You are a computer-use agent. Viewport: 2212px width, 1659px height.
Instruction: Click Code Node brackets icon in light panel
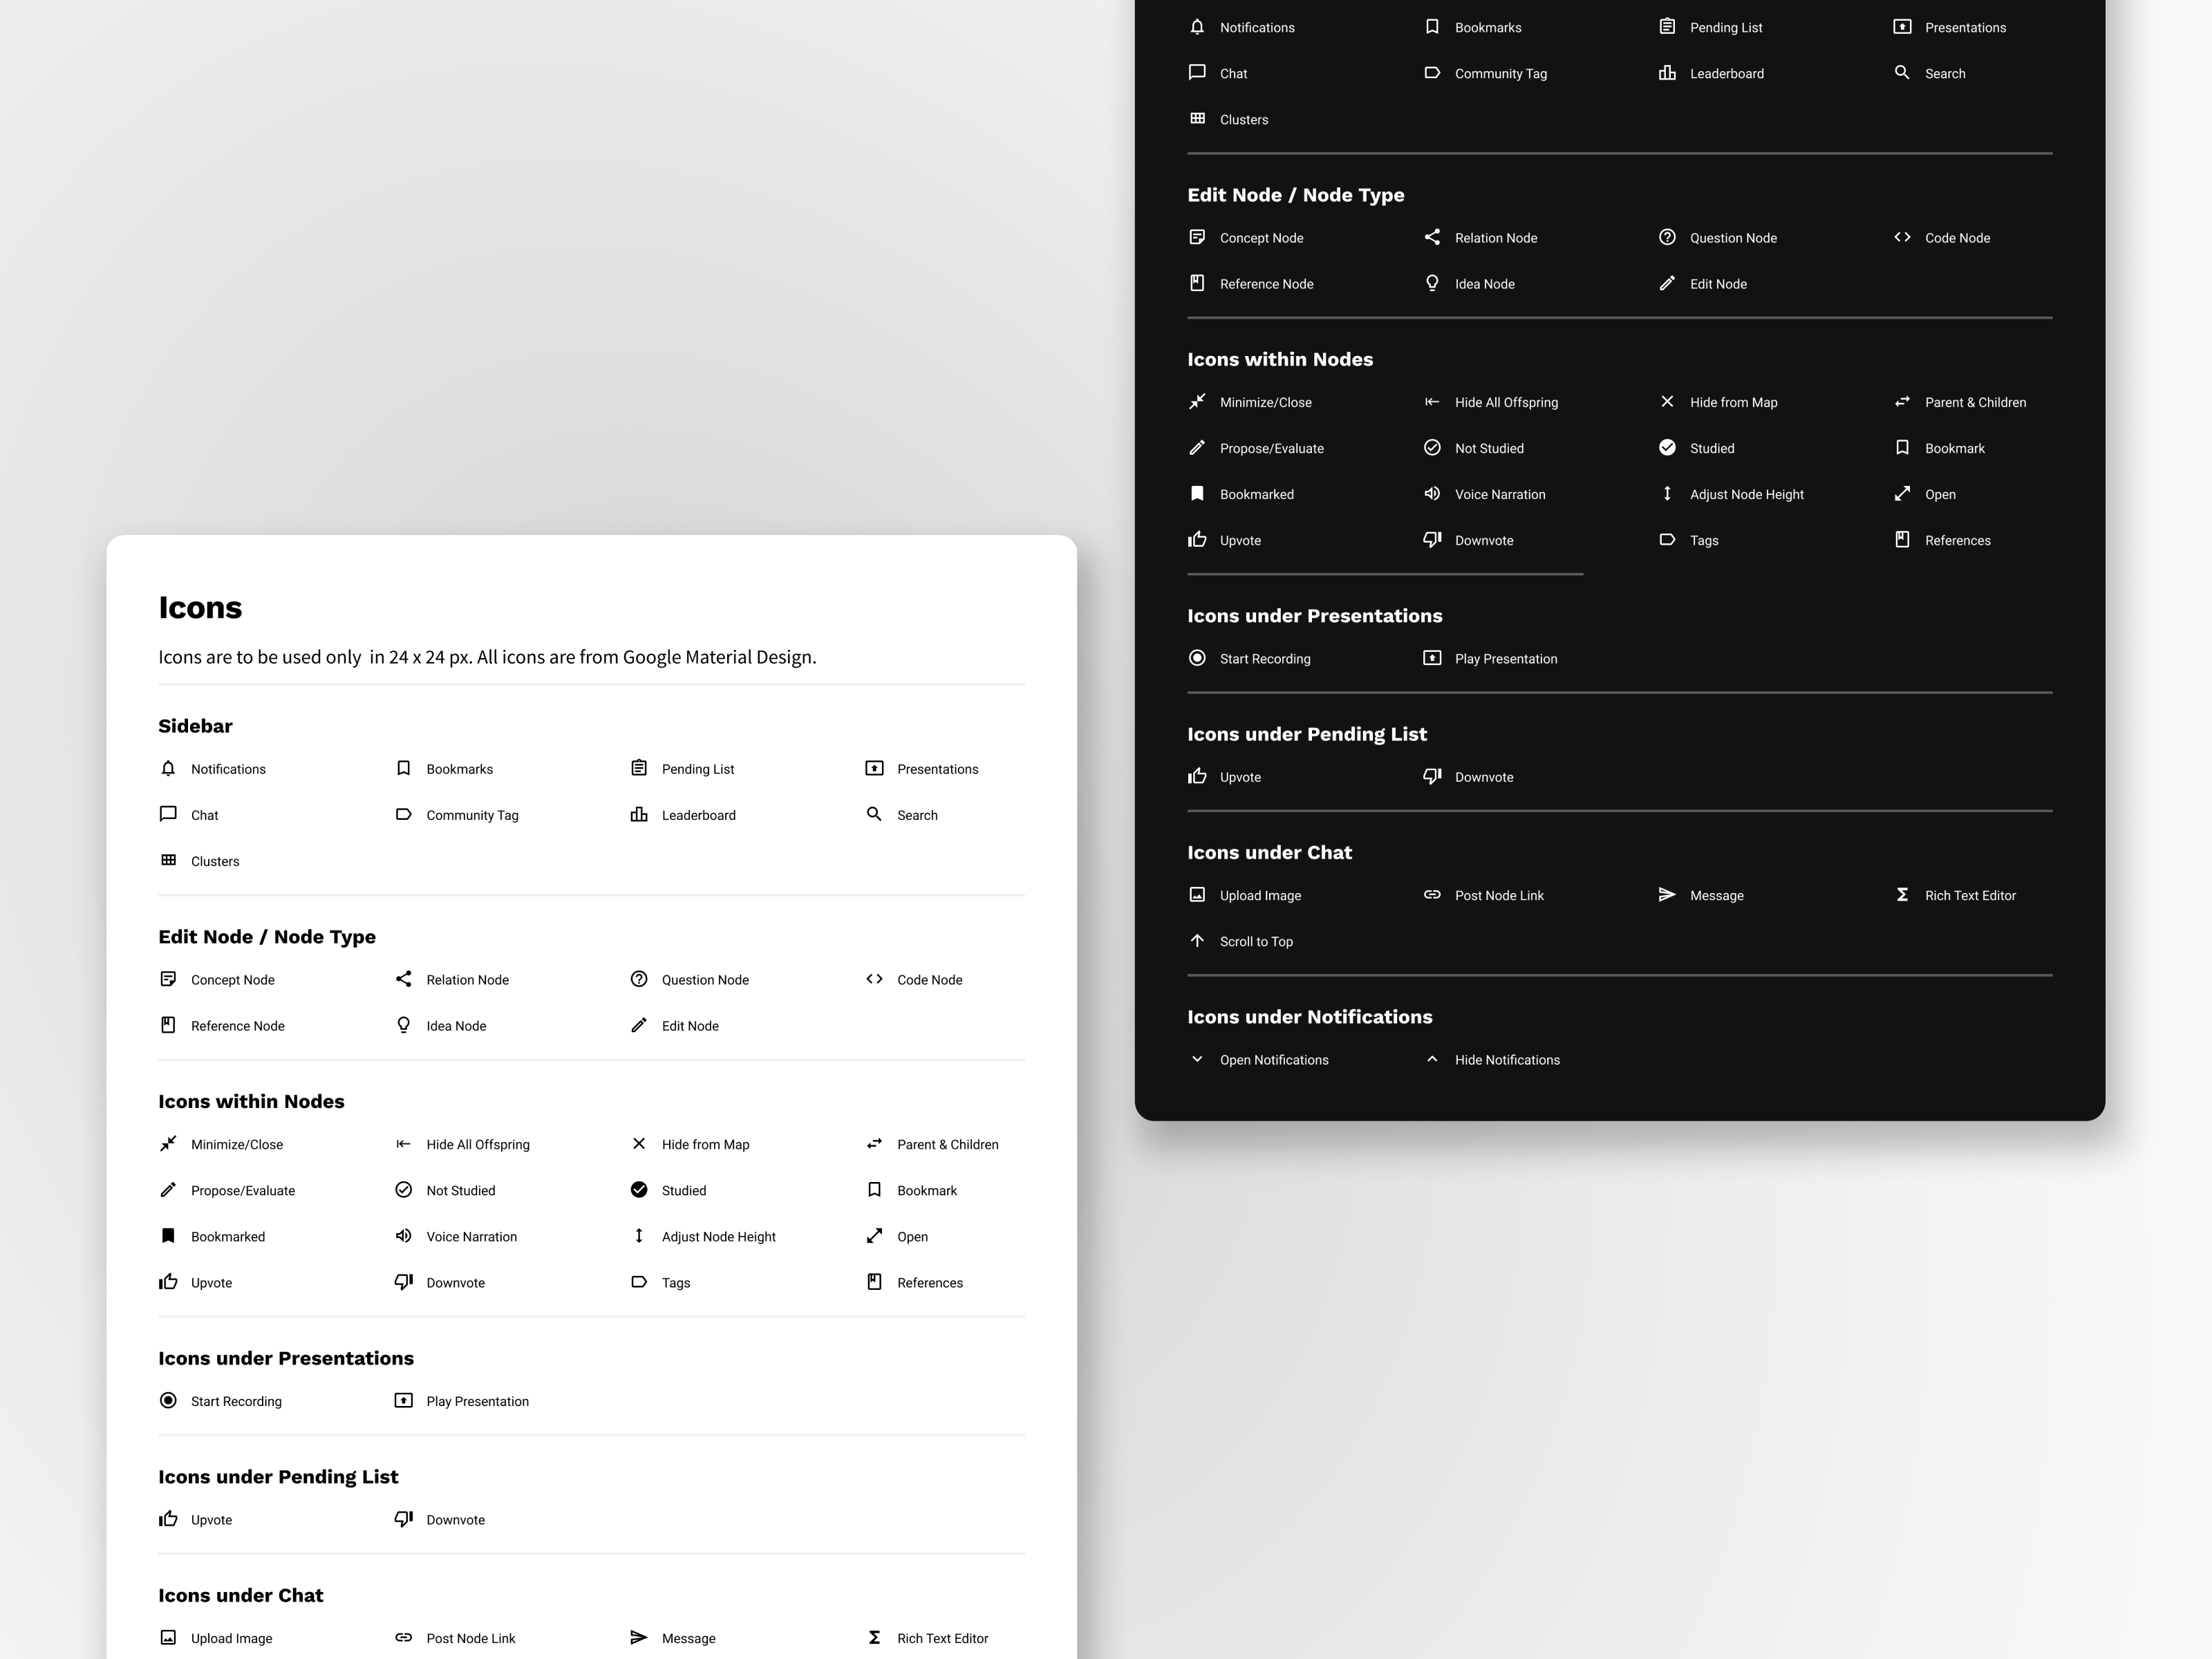[874, 979]
